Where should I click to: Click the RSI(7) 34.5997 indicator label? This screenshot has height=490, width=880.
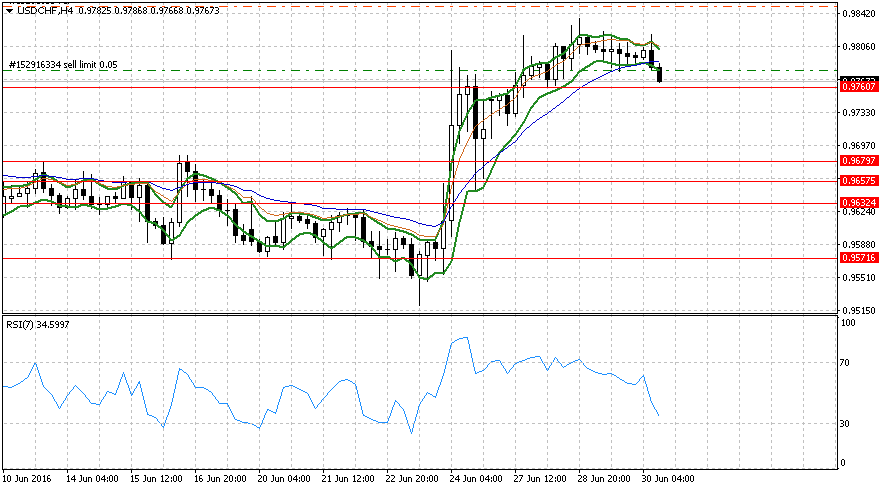(x=38, y=325)
